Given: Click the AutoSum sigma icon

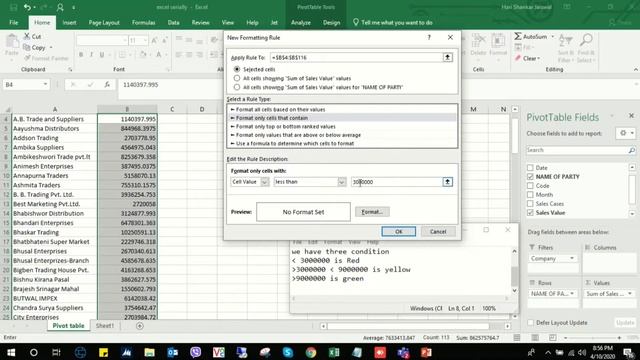Looking at the screenshot, I should pos(518,36).
